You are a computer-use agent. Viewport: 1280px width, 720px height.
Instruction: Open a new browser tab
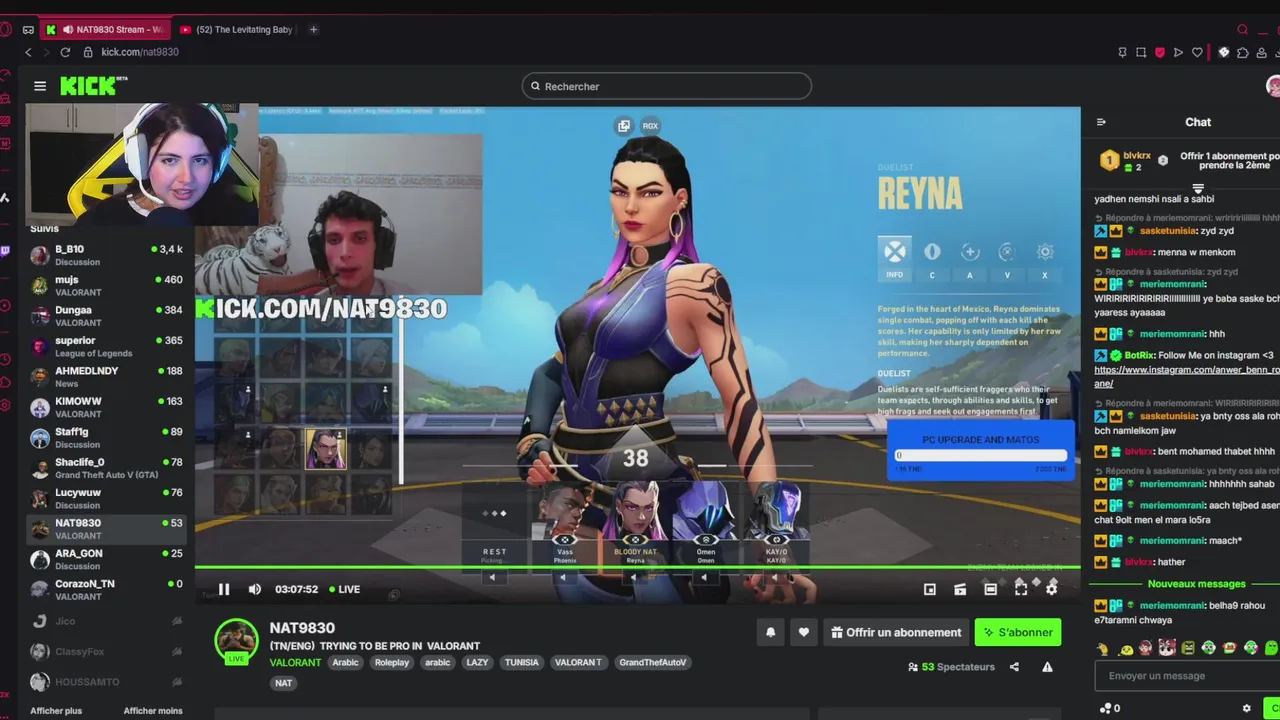click(x=313, y=30)
